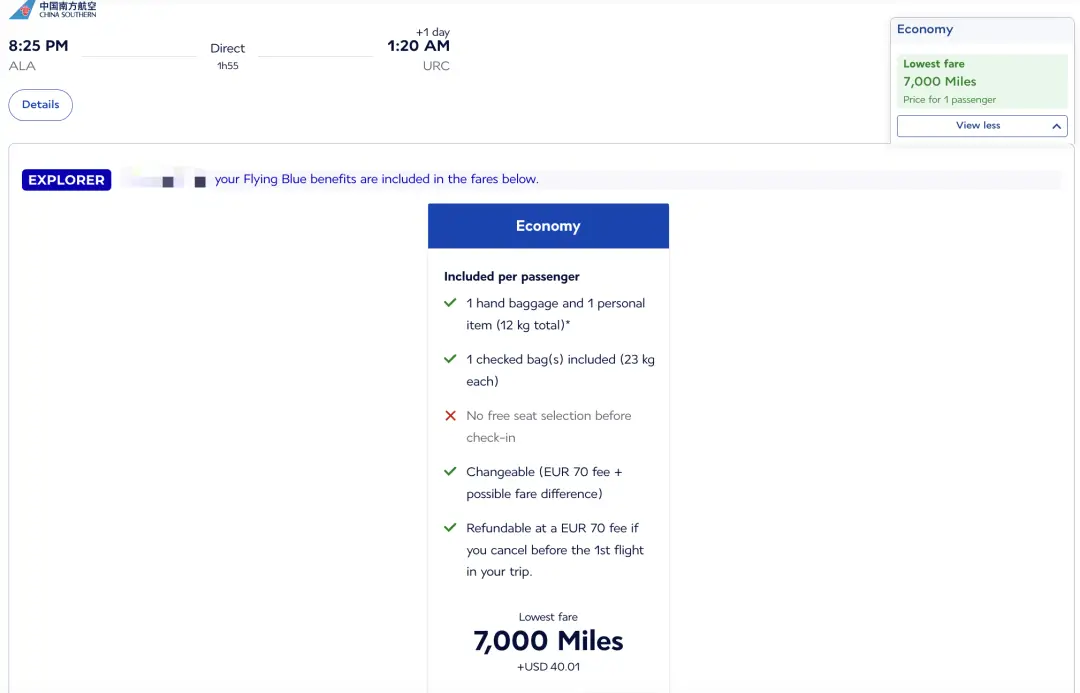This screenshot has width=1080, height=693.
Task: Click the China Southern airline logo
Action: coord(53,10)
